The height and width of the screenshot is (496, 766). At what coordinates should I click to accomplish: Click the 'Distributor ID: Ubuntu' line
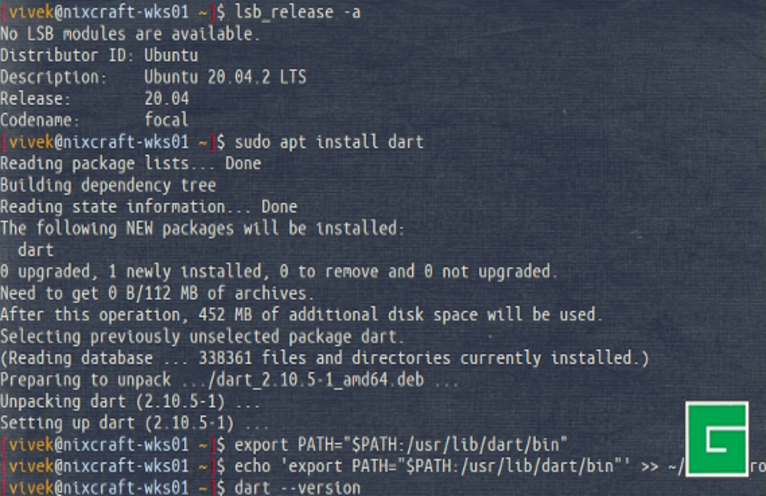click(x=99, y=55)
